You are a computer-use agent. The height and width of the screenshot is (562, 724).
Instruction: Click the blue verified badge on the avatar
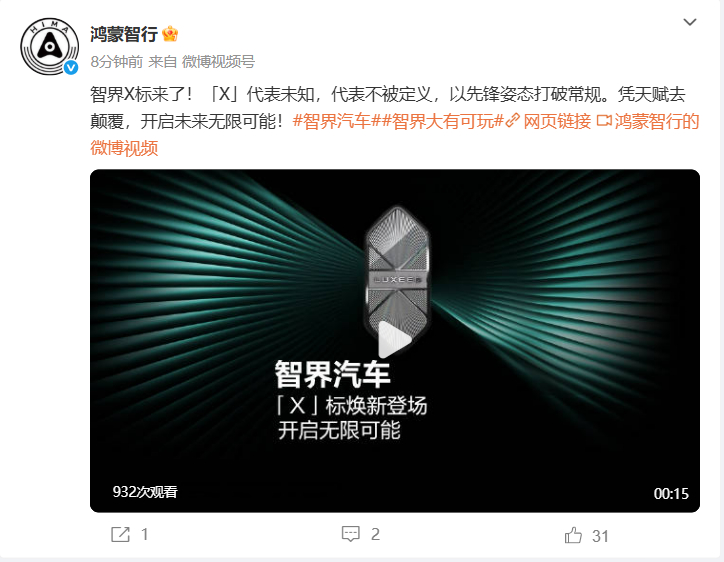(71, 67)
